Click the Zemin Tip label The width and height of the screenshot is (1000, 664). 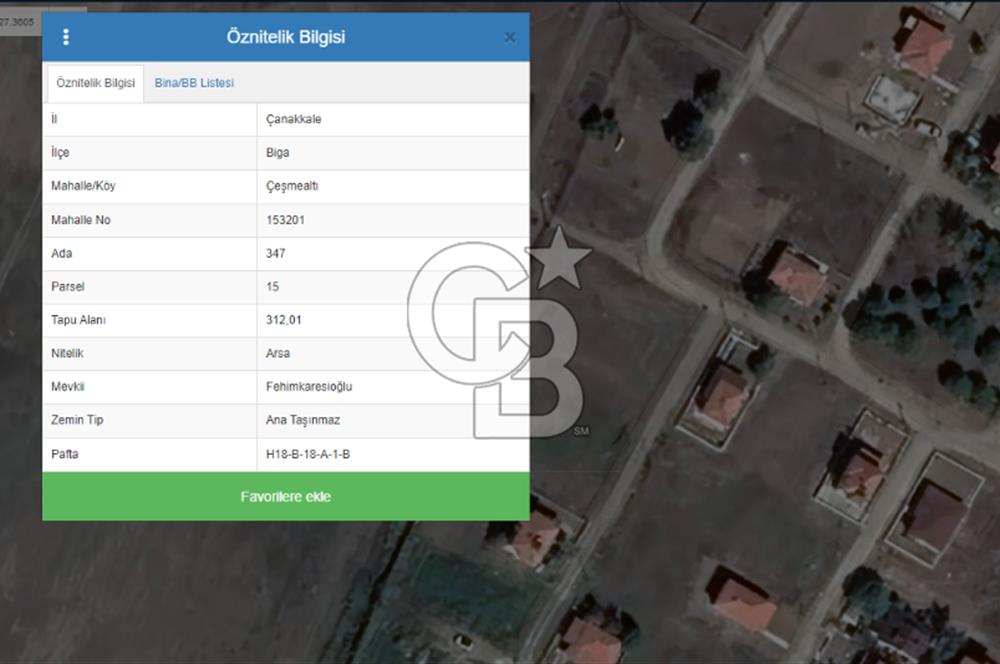[x=77, y=420]
